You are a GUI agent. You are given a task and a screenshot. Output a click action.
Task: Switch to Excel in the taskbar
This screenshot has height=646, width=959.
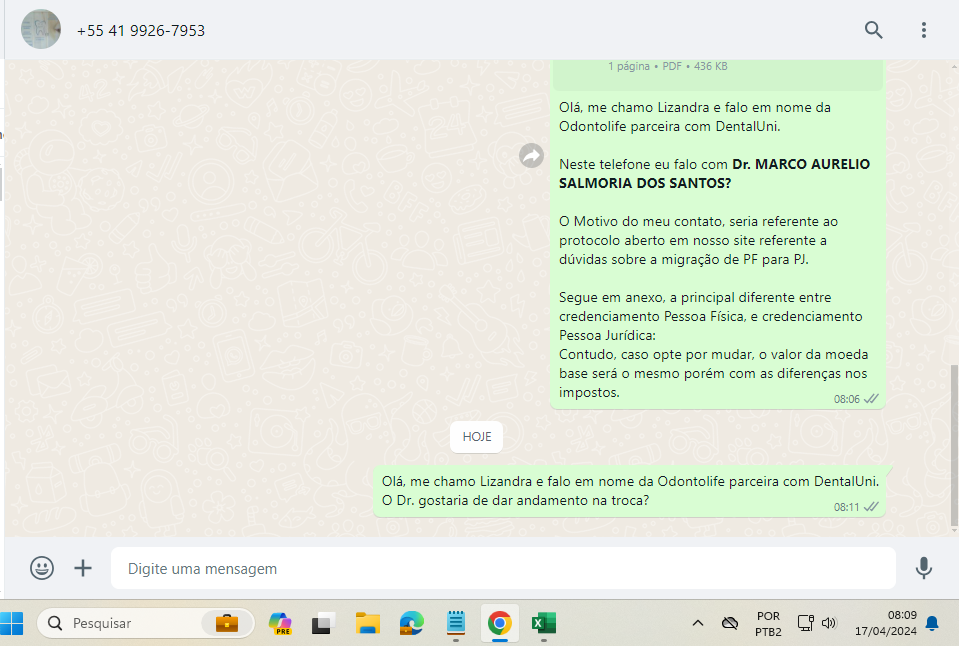tap(543, 624)
